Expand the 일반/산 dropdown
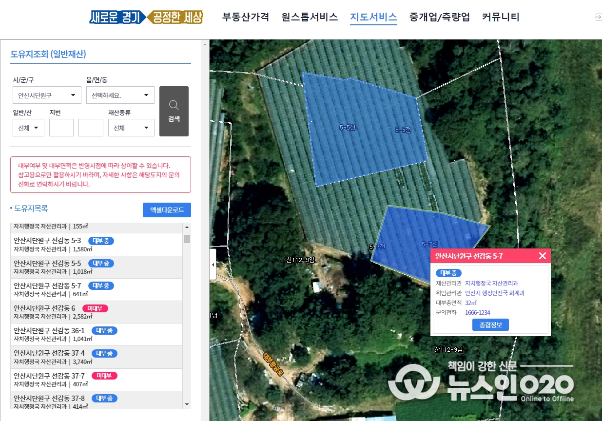The height and width of the screenshot is (421, 602). (x=28, y=128)
